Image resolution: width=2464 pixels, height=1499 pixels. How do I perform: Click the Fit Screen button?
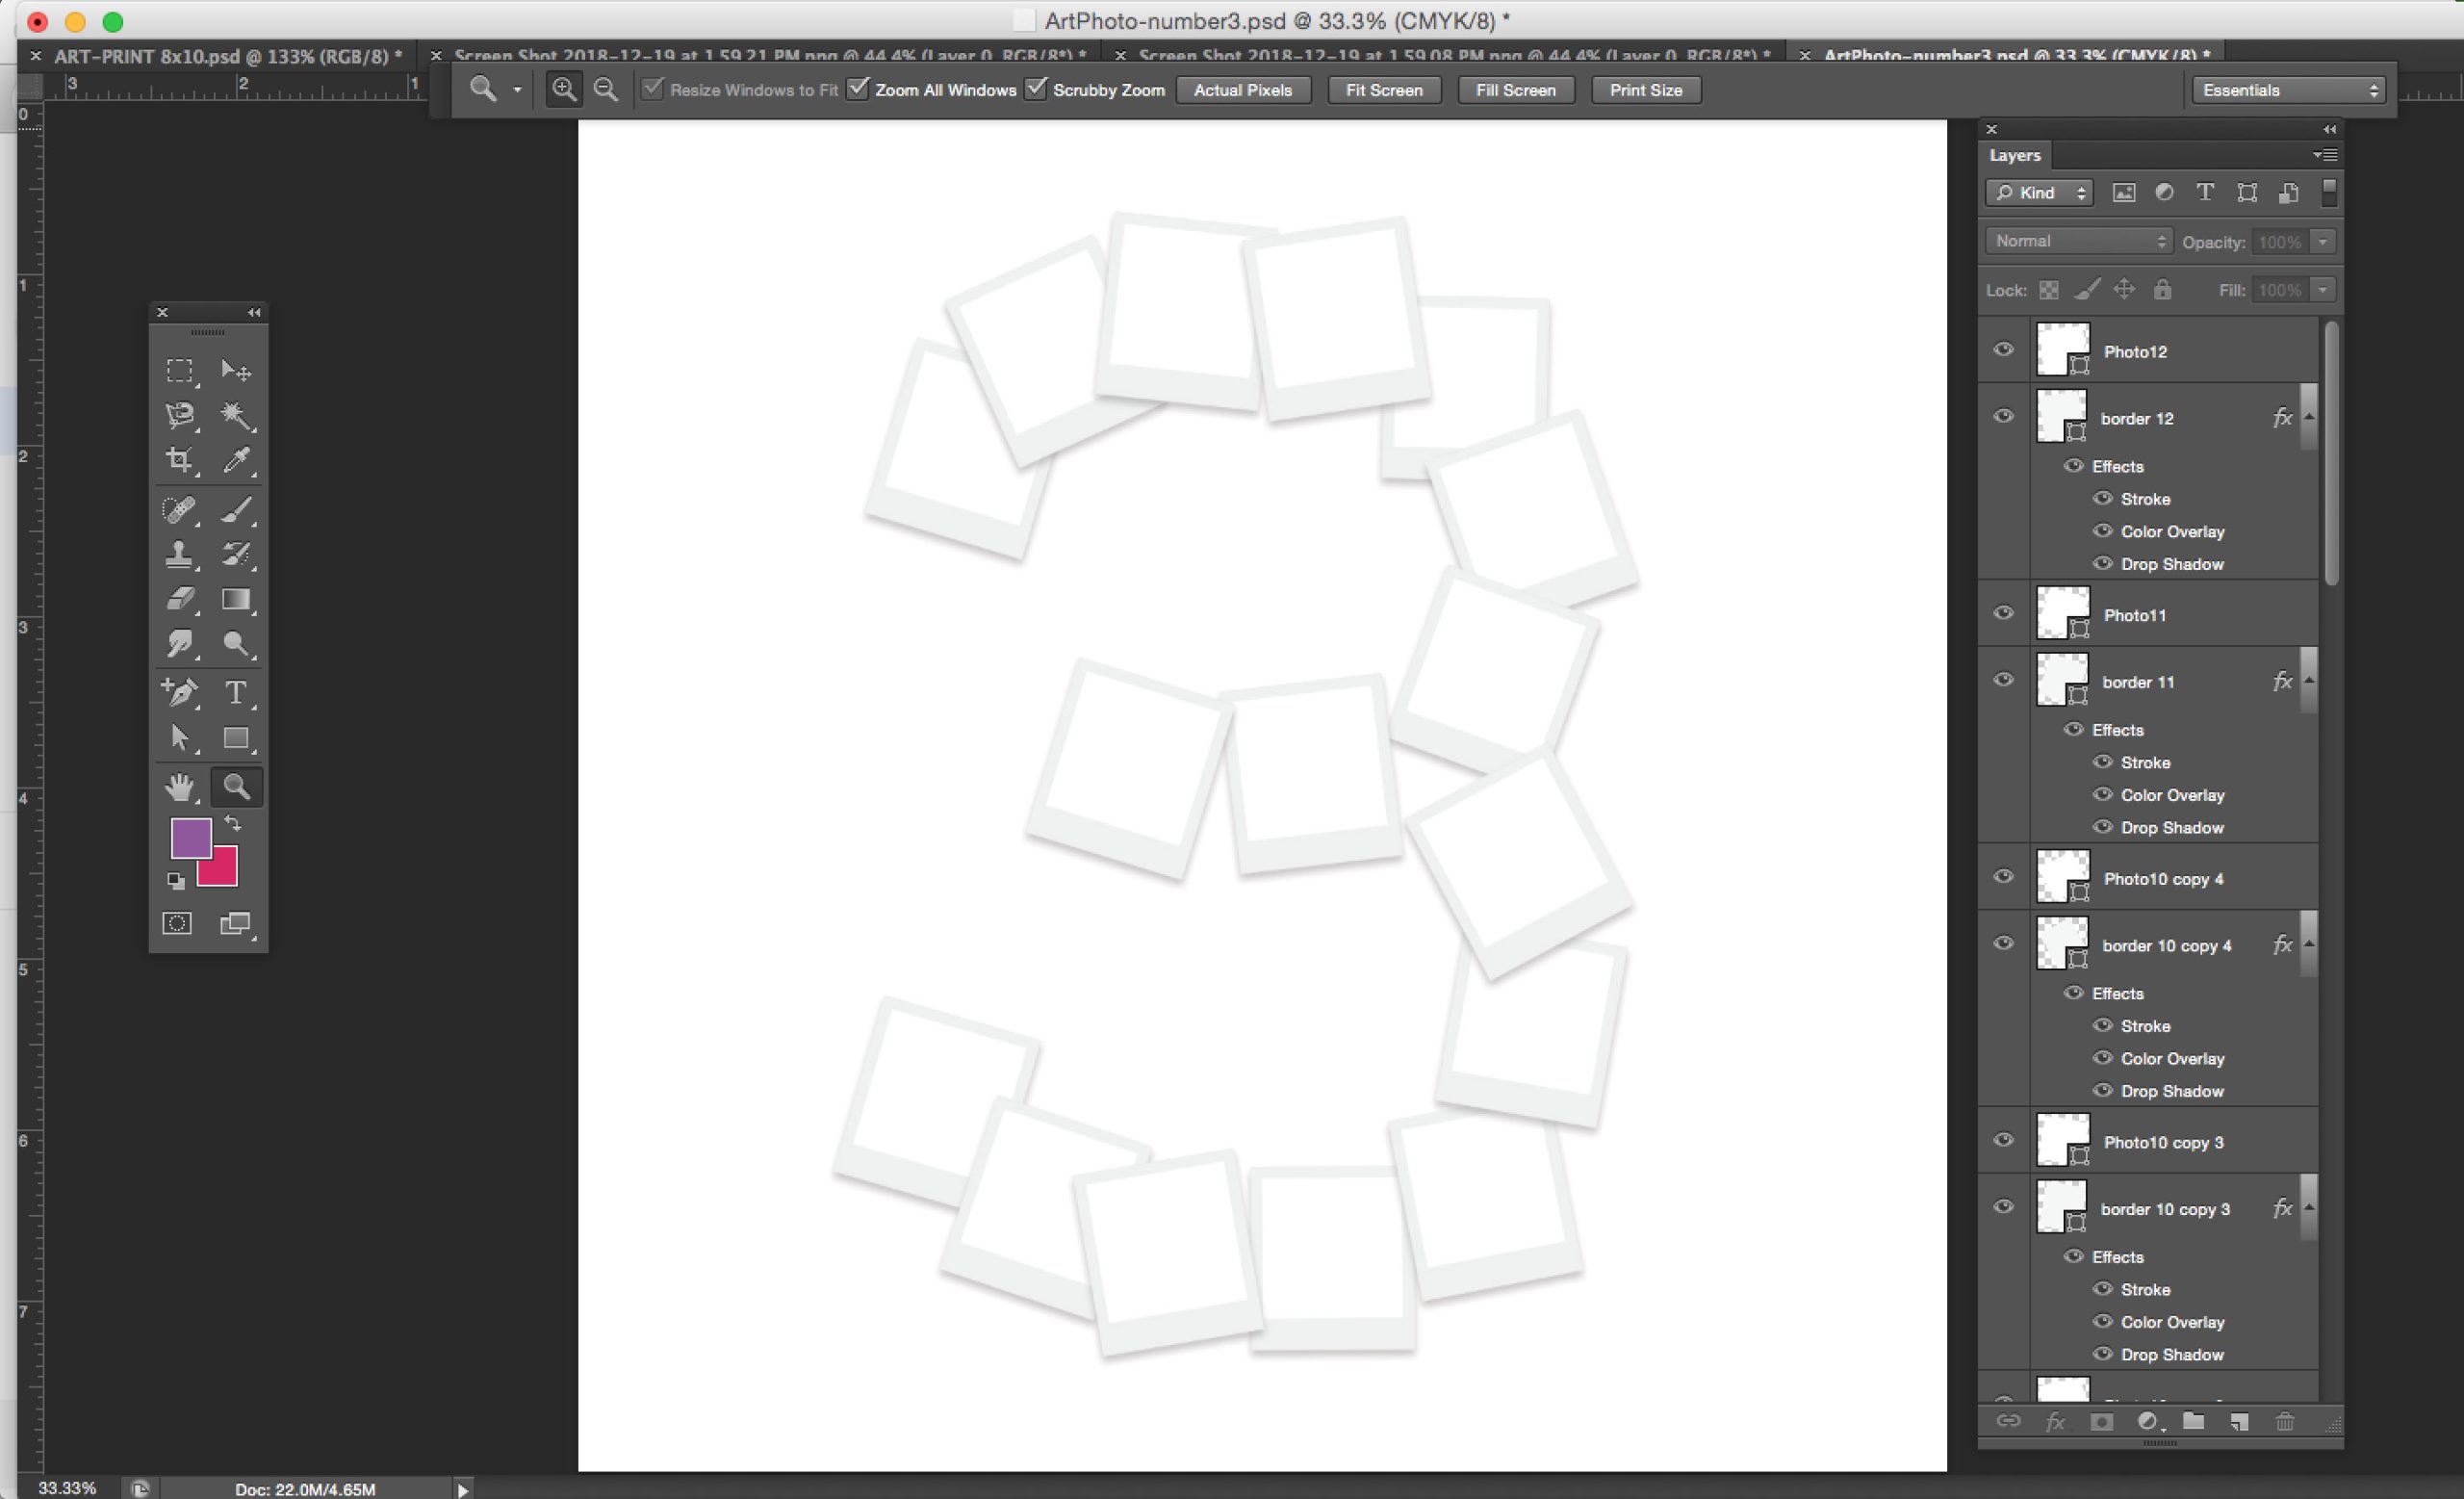pos(1383,90)
